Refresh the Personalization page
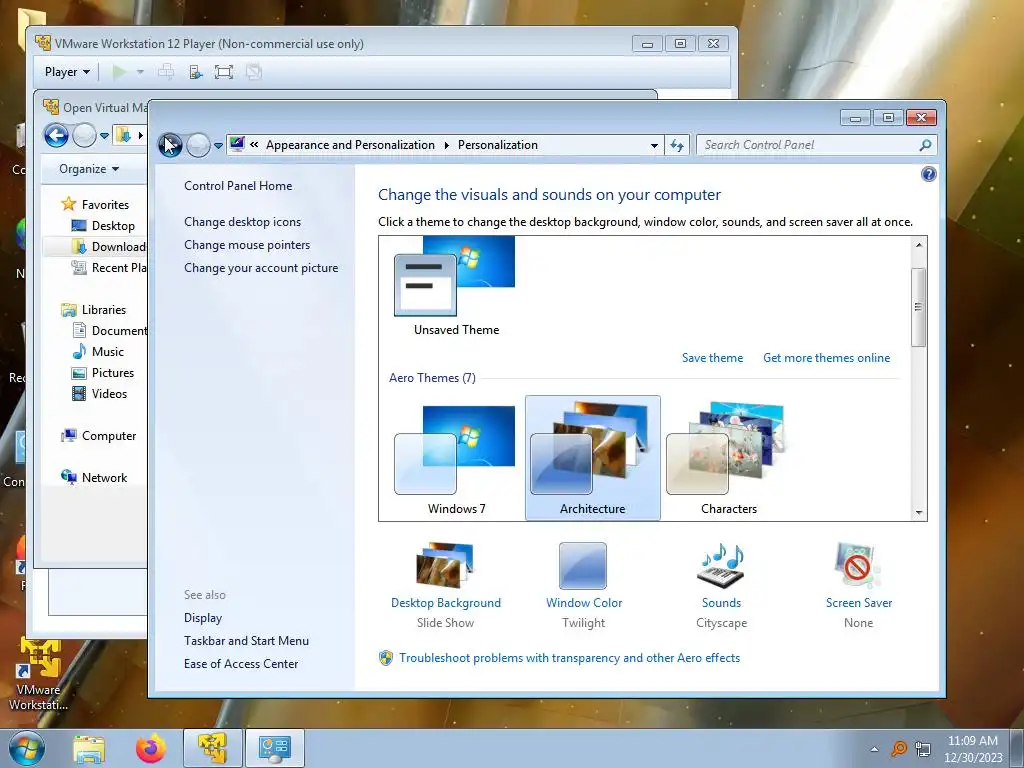Viewport: 1024px width, 768px height. [x=677, y=145]
